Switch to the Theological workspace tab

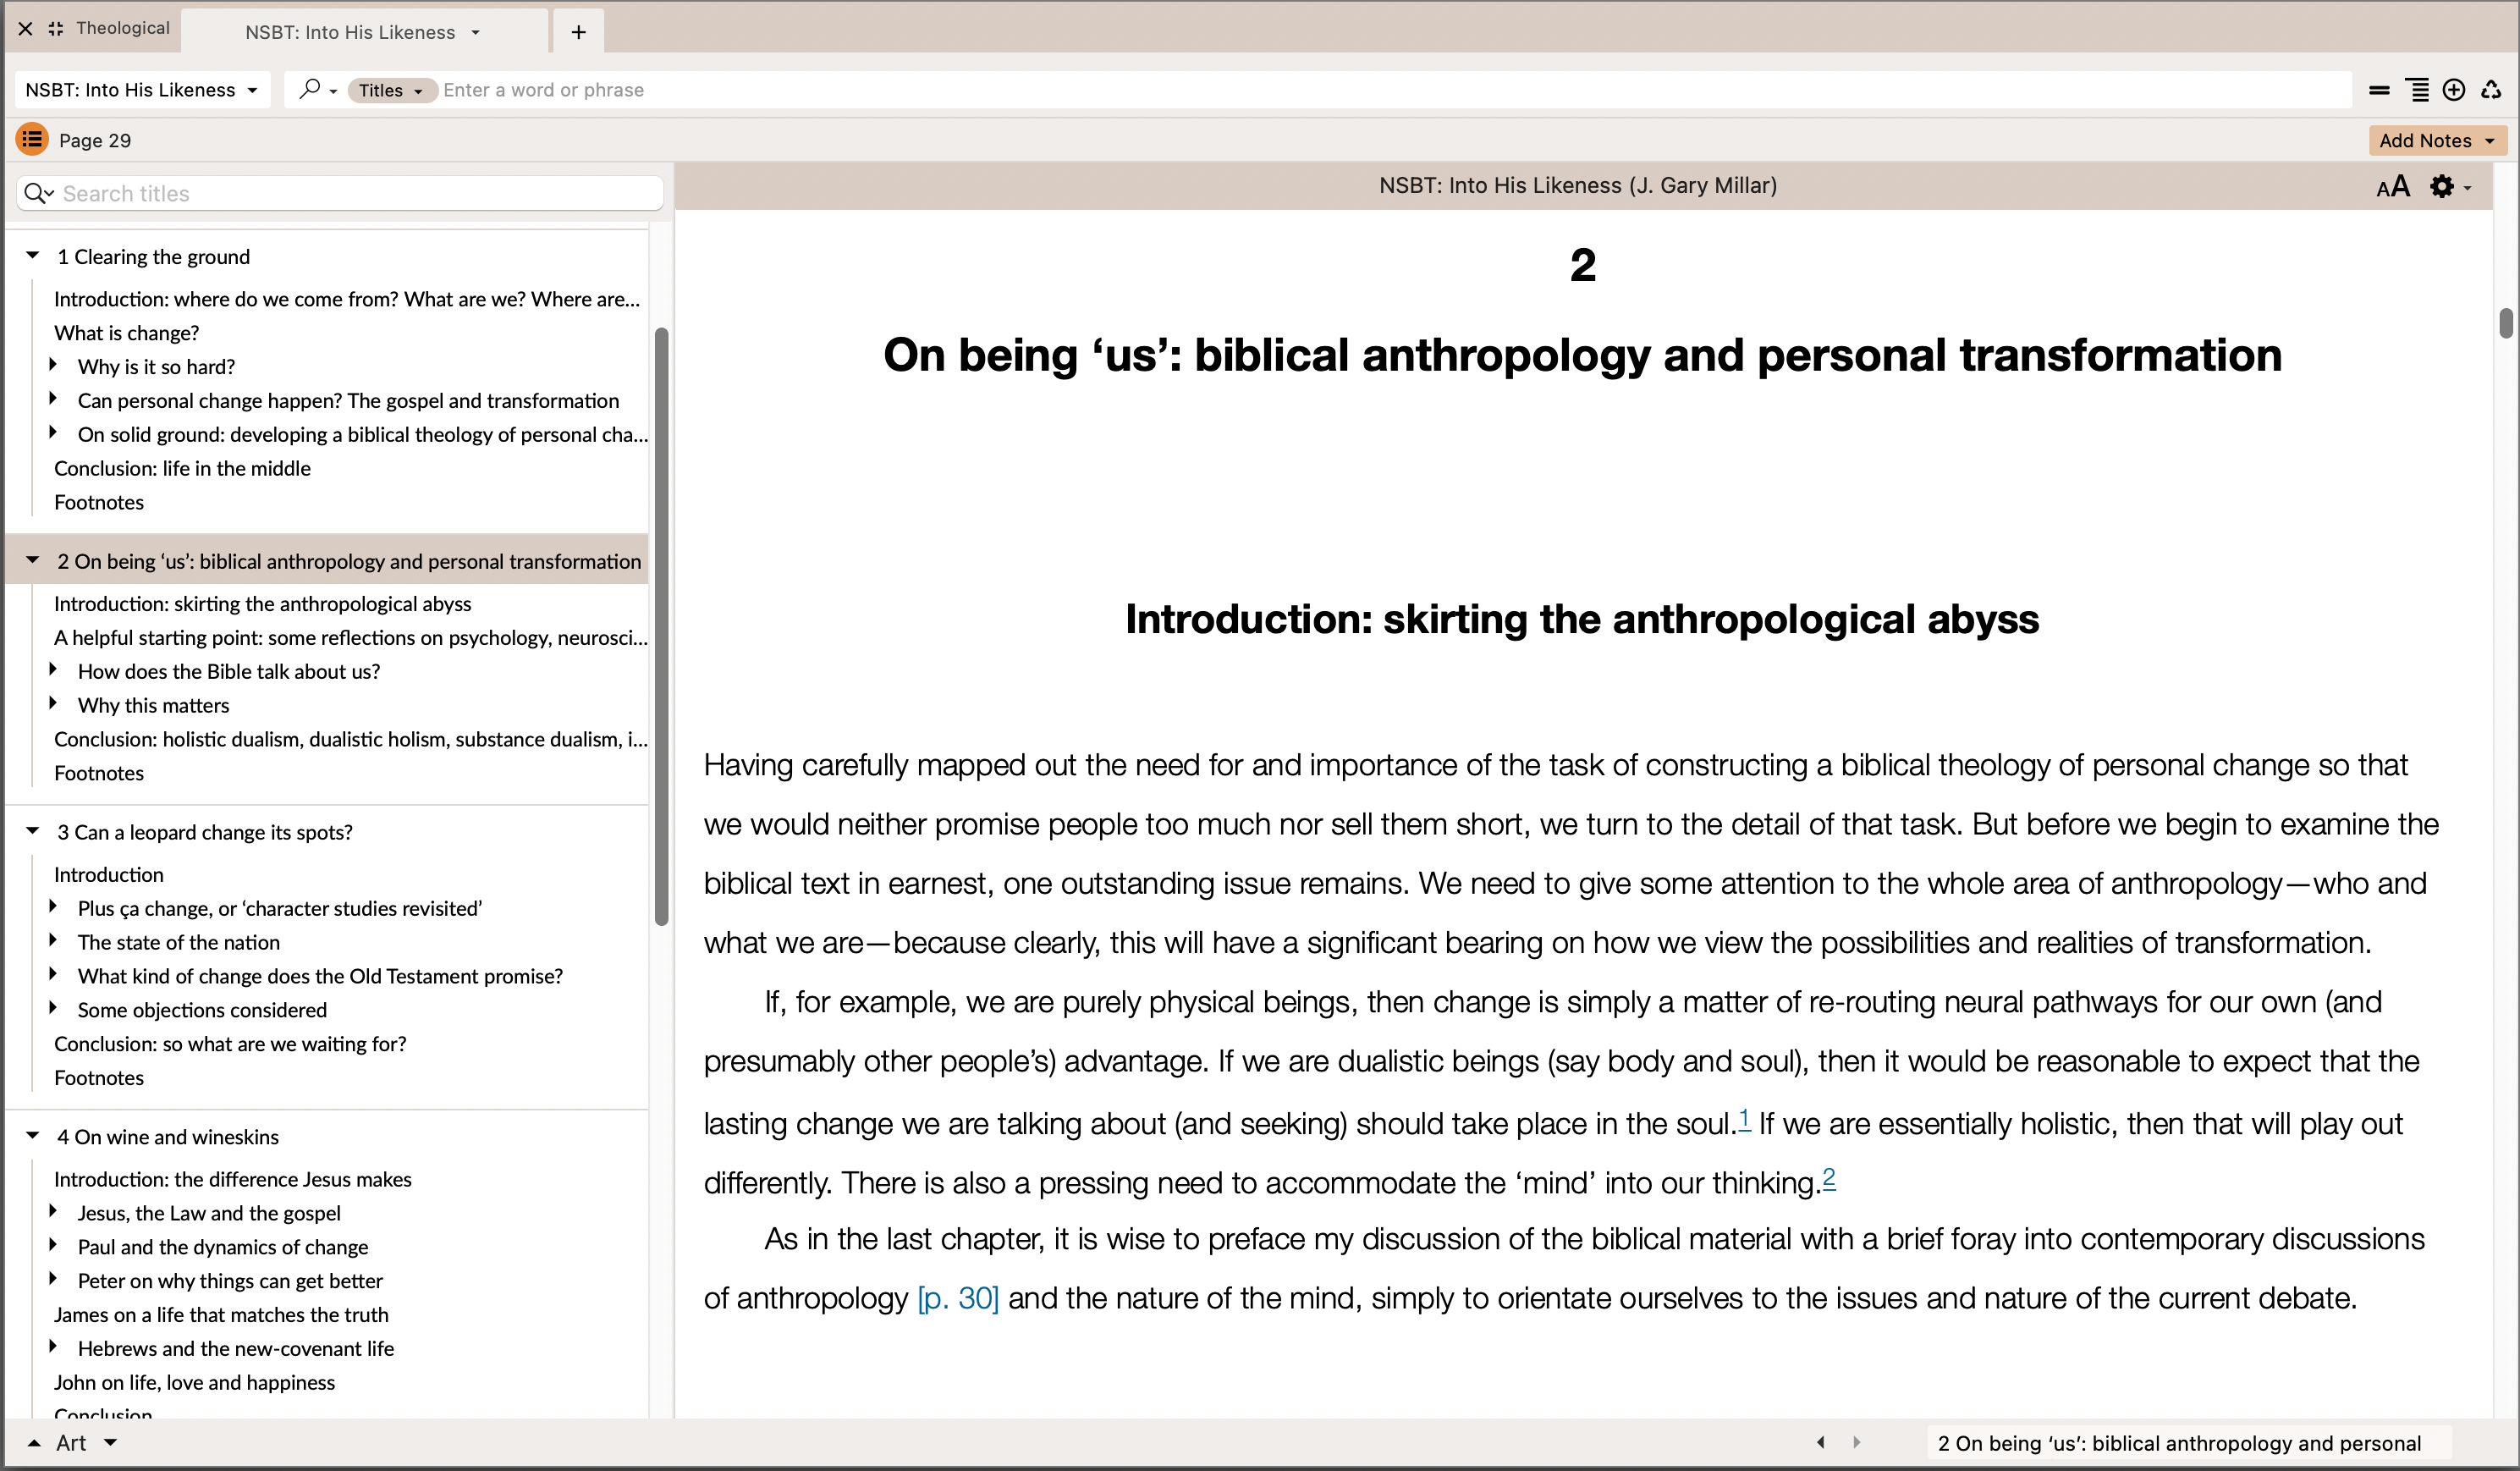click(x=123, y=28)
